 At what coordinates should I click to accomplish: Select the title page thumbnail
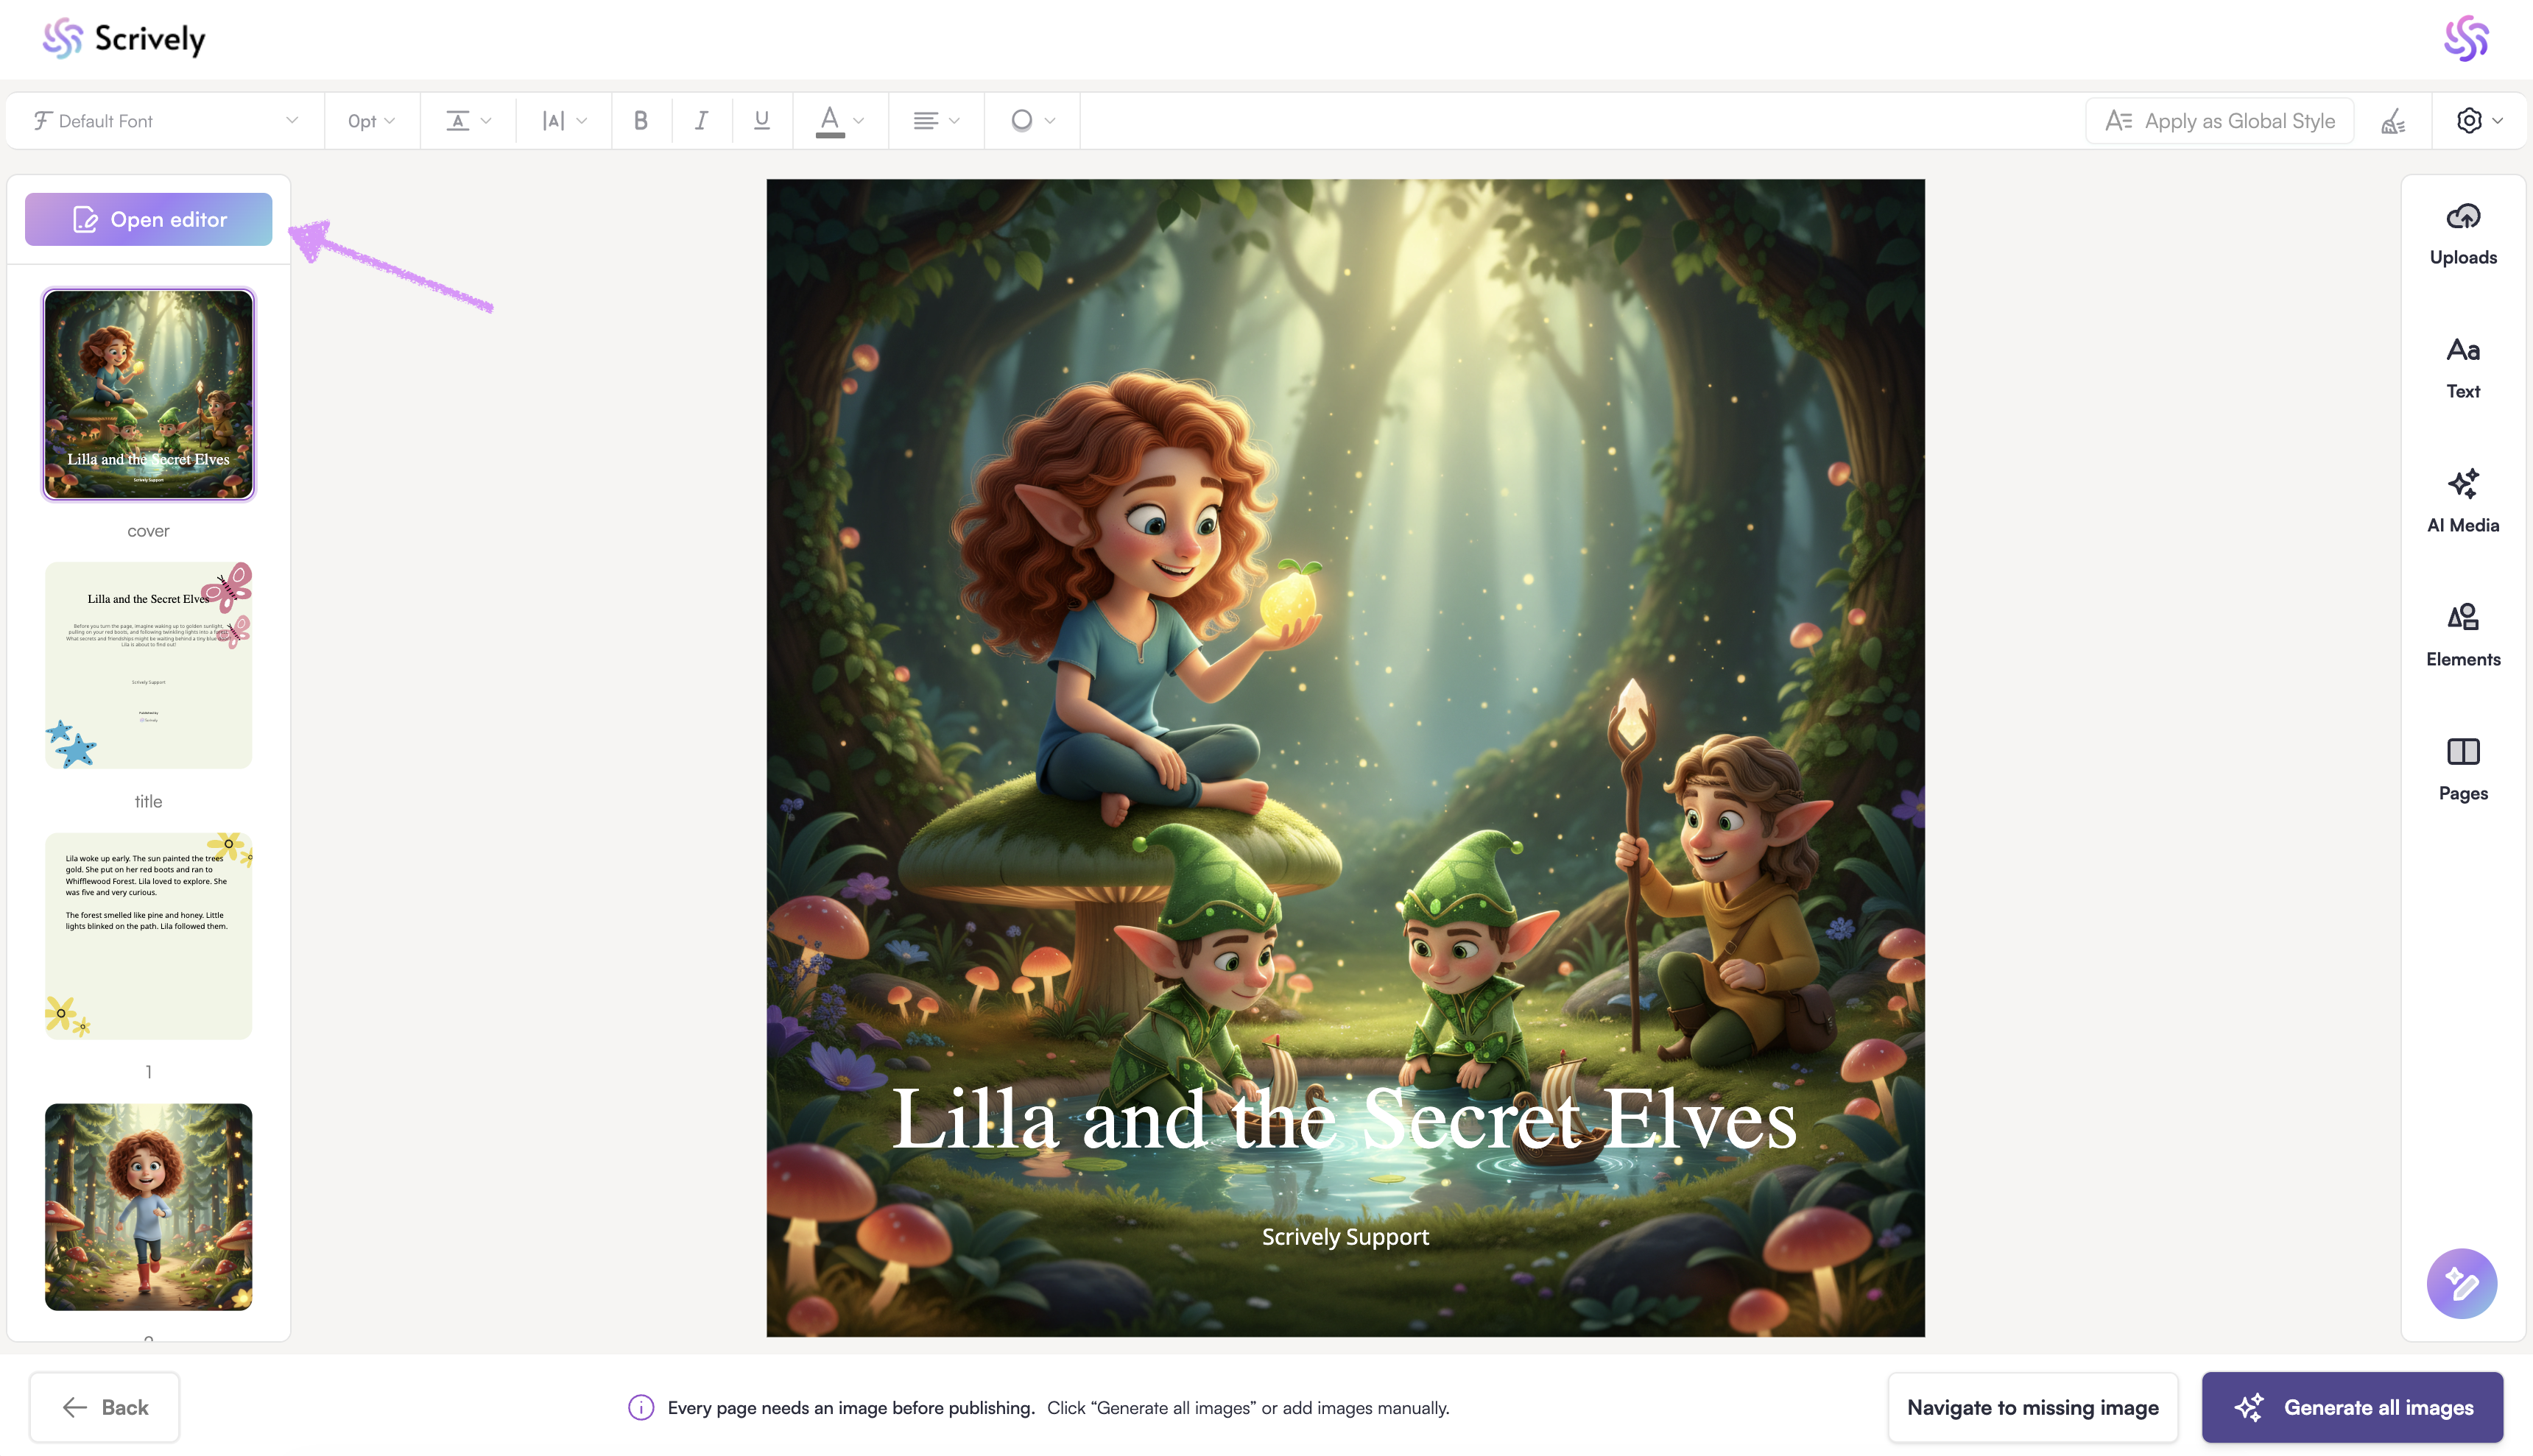coord(148,665)
